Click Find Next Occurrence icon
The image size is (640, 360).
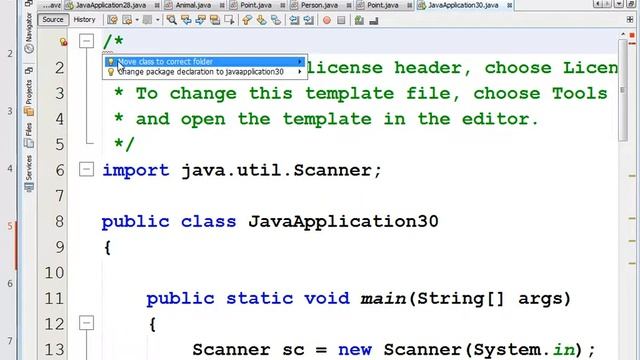pos(200,20)
